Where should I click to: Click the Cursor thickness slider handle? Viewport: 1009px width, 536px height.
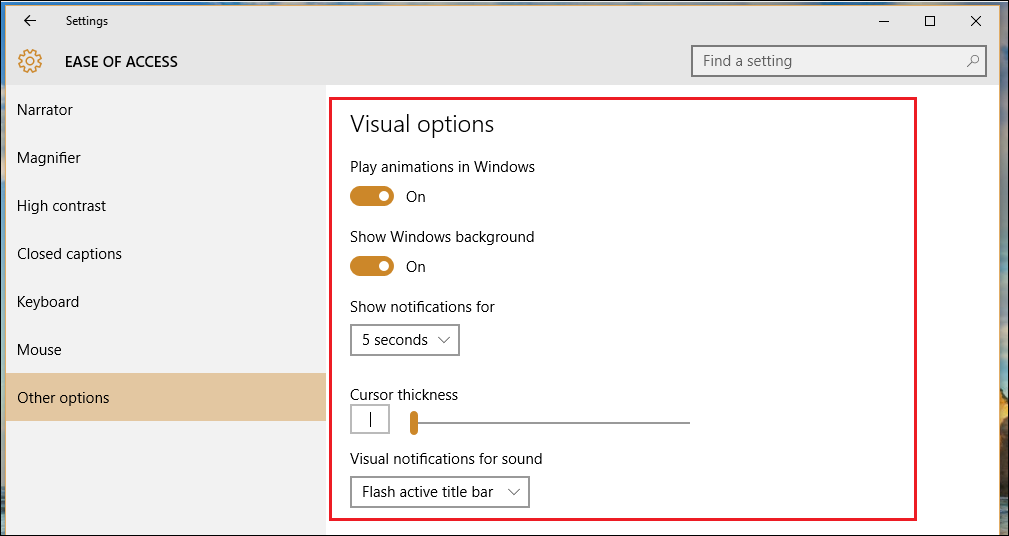tap(413, 424)
